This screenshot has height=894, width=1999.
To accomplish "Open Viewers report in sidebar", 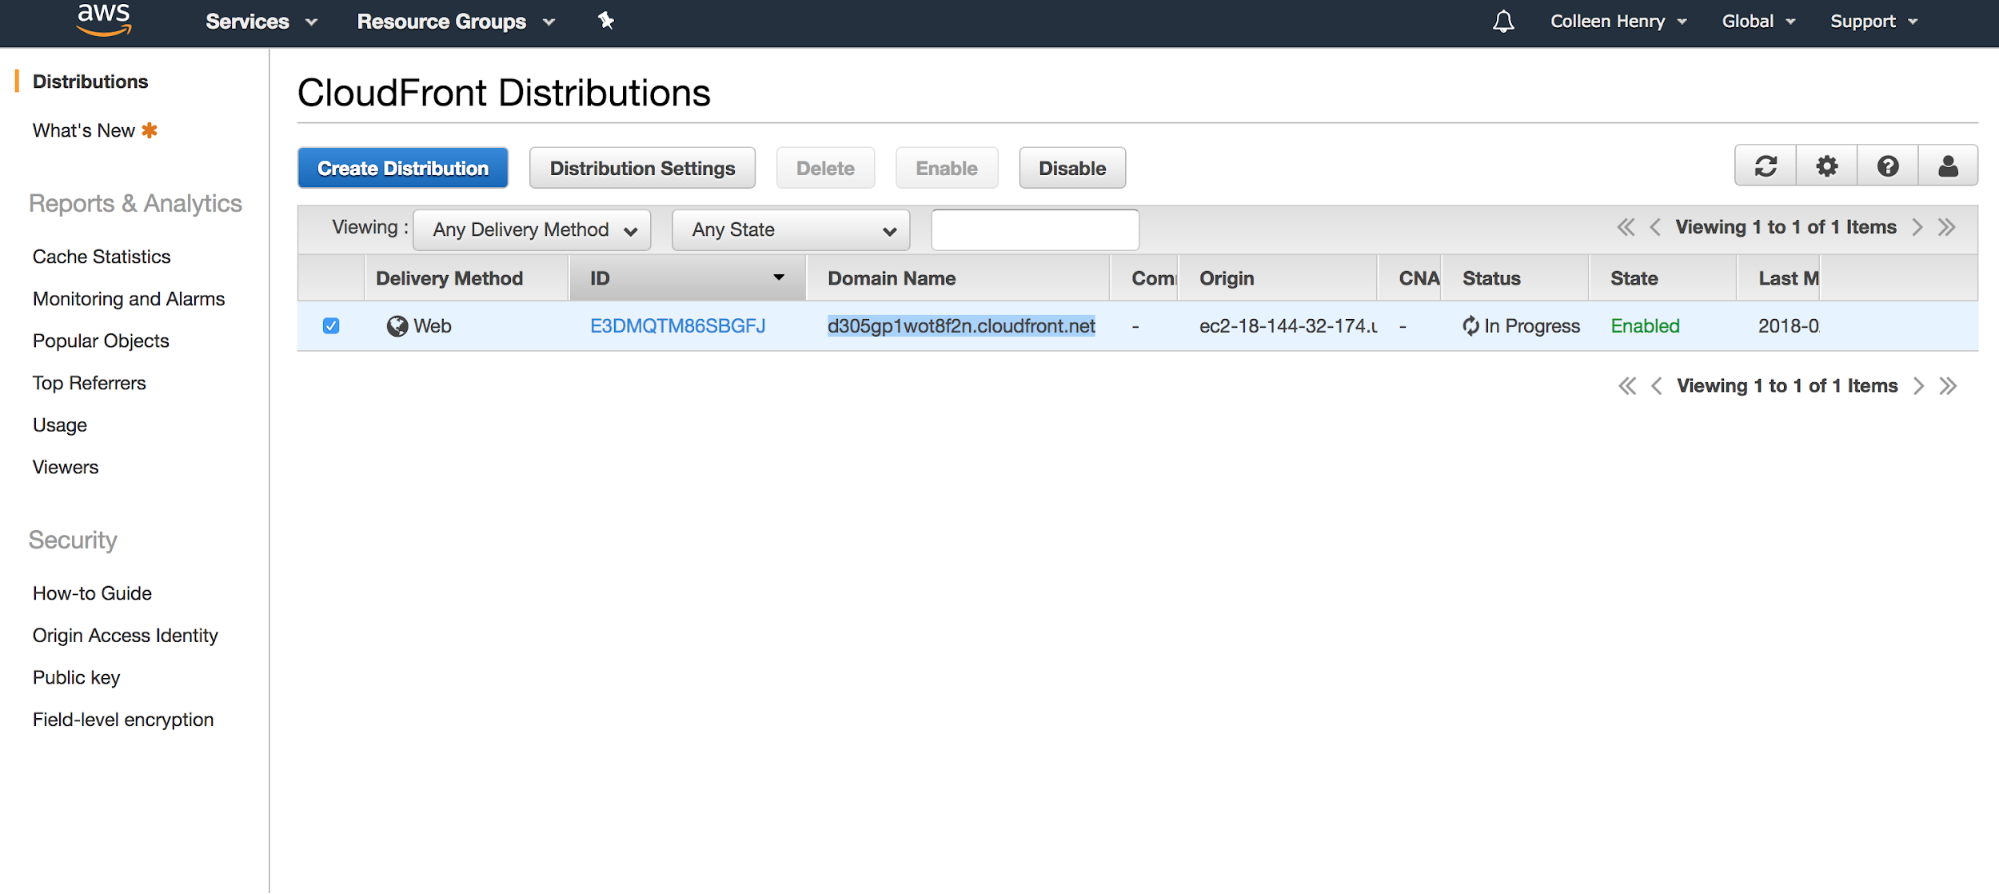I will click(65, 467).
